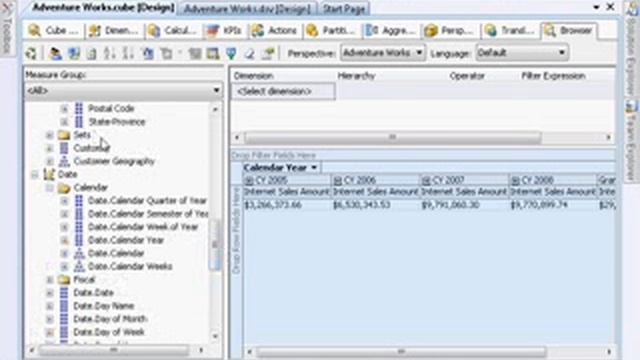Click the Sets folder icon
The image size is (640, 360).
click(64, 135)
